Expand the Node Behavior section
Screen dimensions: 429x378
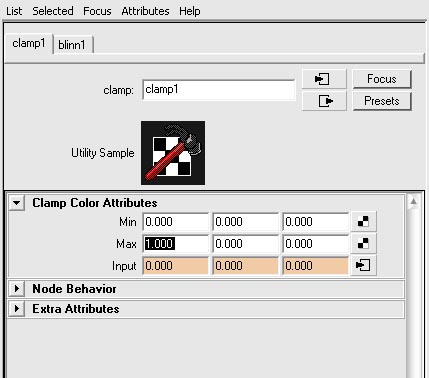pos(17,289)
